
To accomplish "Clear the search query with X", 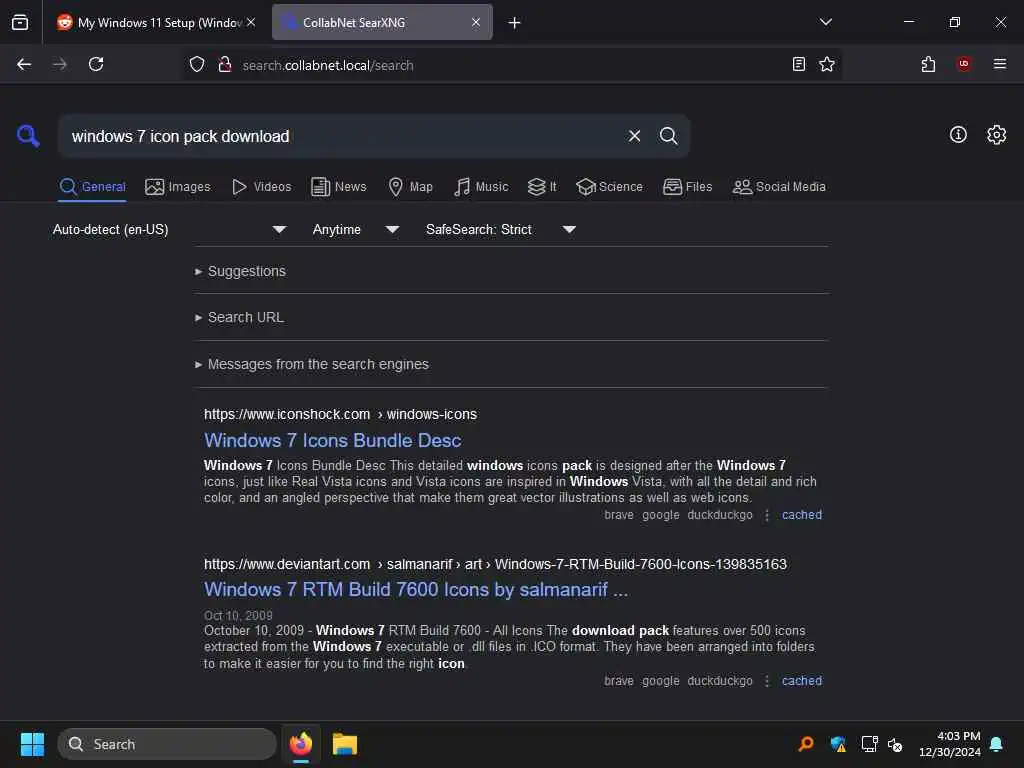I will [x=634, y=136].
